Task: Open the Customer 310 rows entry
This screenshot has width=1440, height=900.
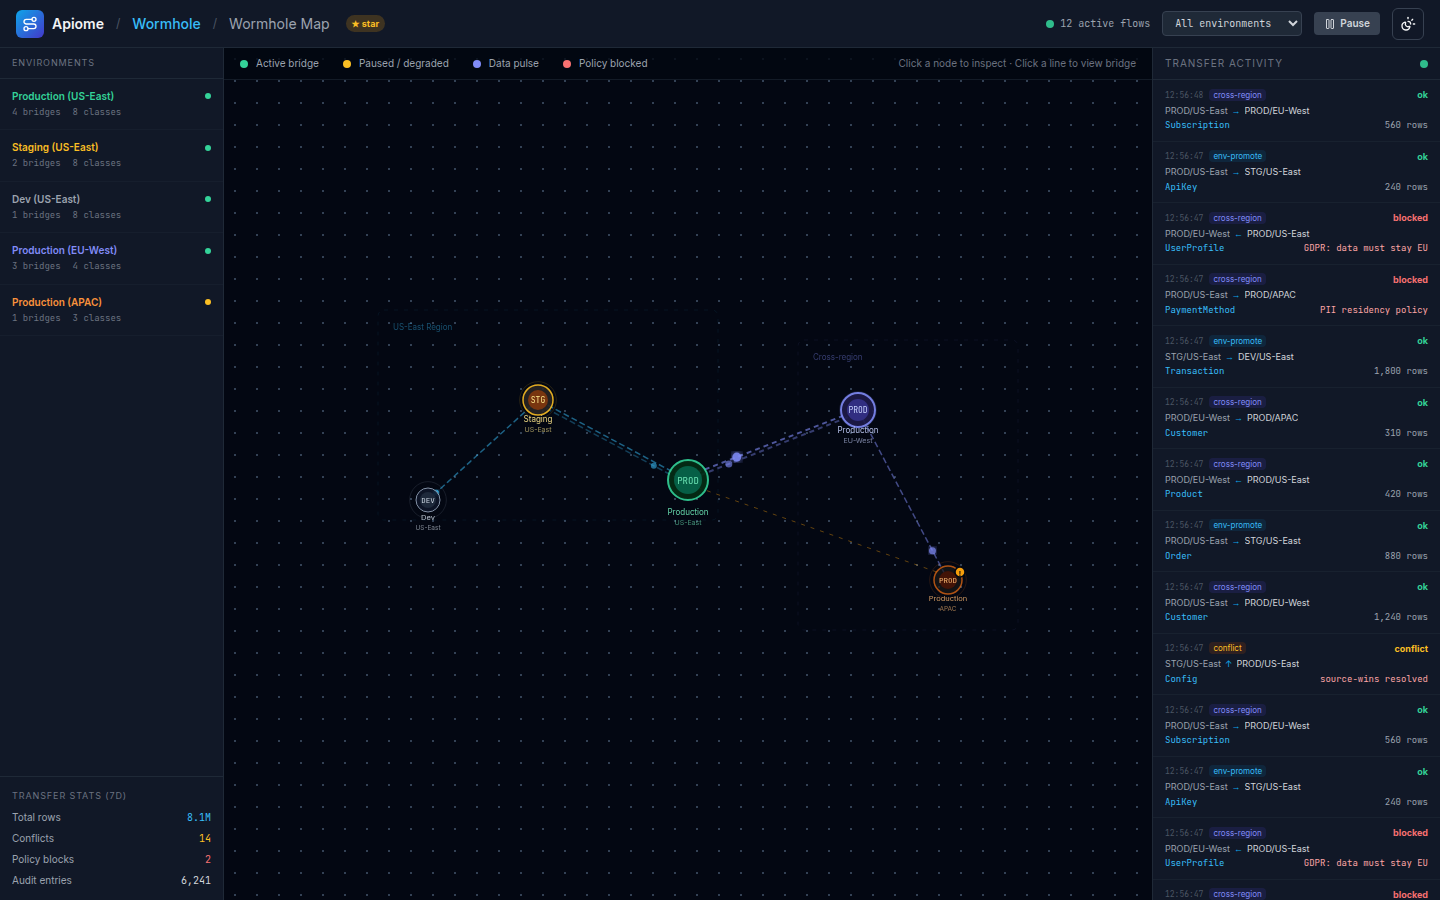Action: pyautogui.click(x=1296, y=418)
